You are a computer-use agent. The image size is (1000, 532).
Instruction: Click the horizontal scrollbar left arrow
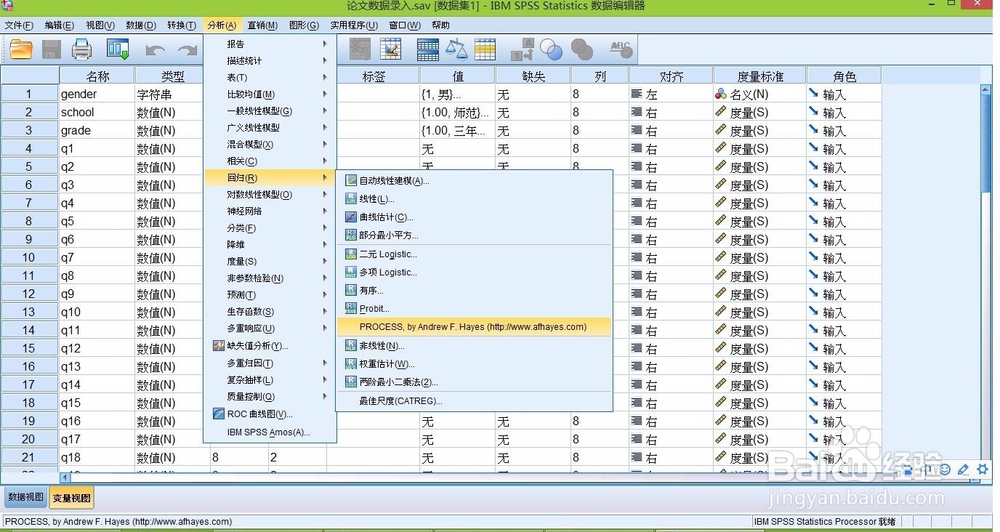pyautogui.click(x=65, y=477)
